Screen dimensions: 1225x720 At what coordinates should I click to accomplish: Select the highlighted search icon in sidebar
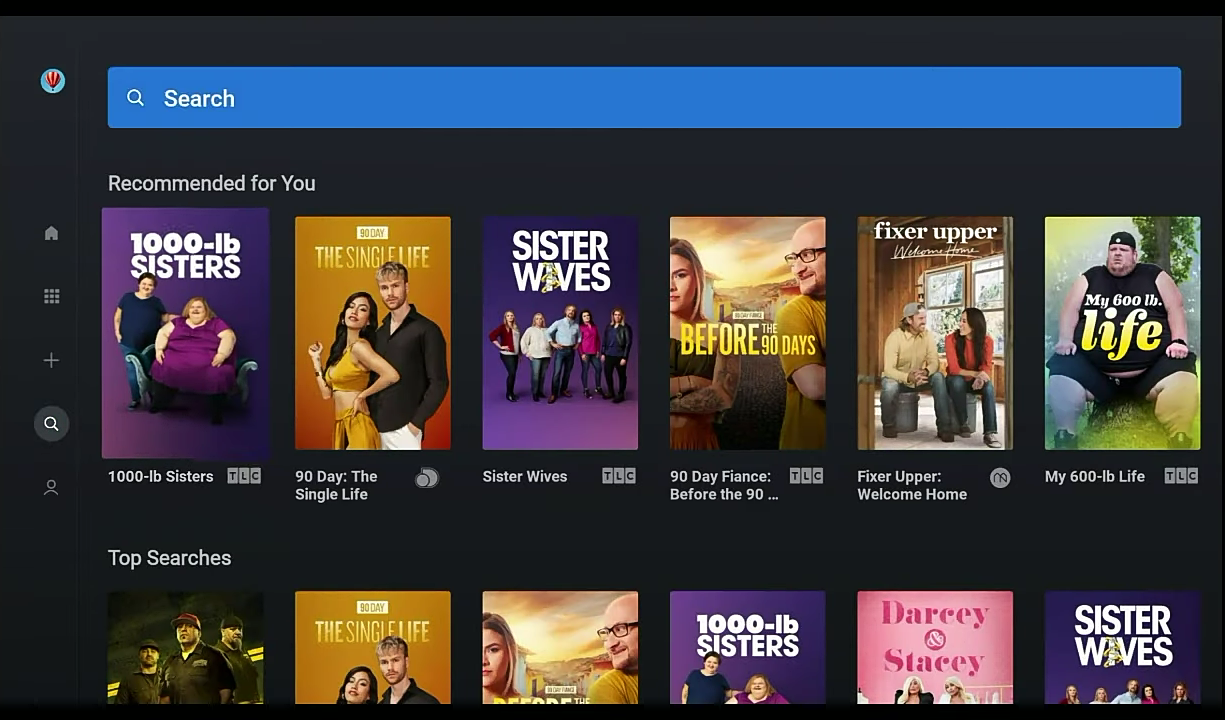(51, 424)
